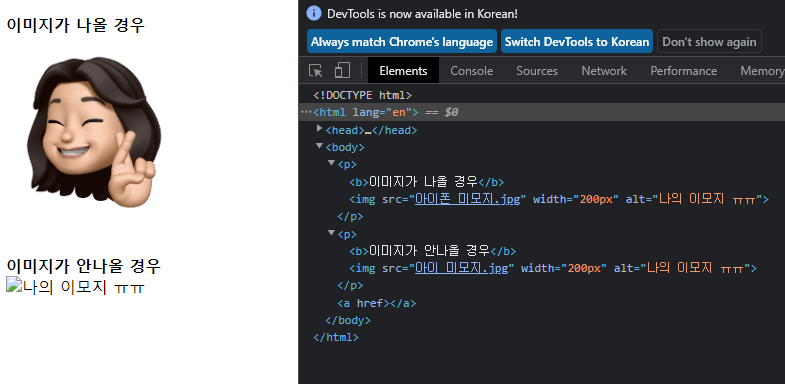Select the closing /body tag line
The image size is (785, 384).
tap(348, 320)
